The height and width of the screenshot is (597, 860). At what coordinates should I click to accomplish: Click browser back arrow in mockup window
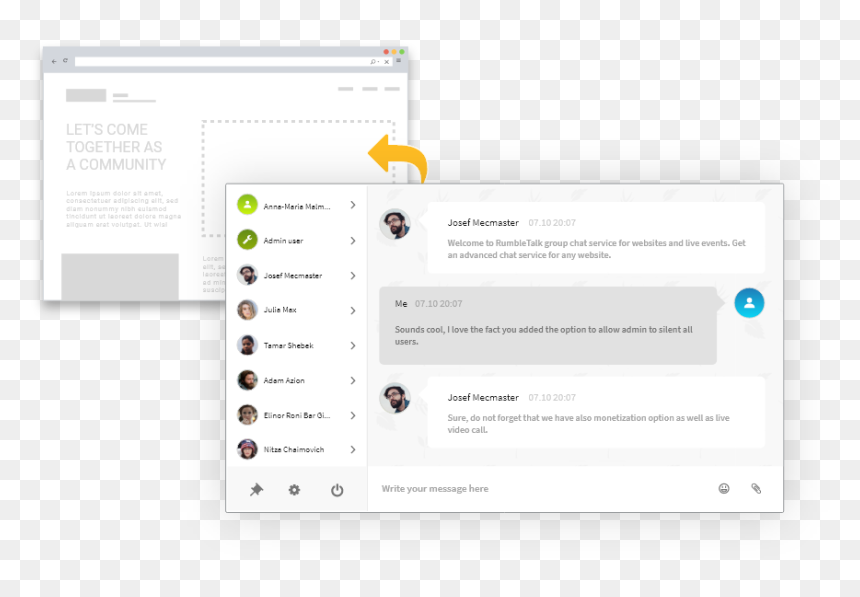(x=54, y=61)
